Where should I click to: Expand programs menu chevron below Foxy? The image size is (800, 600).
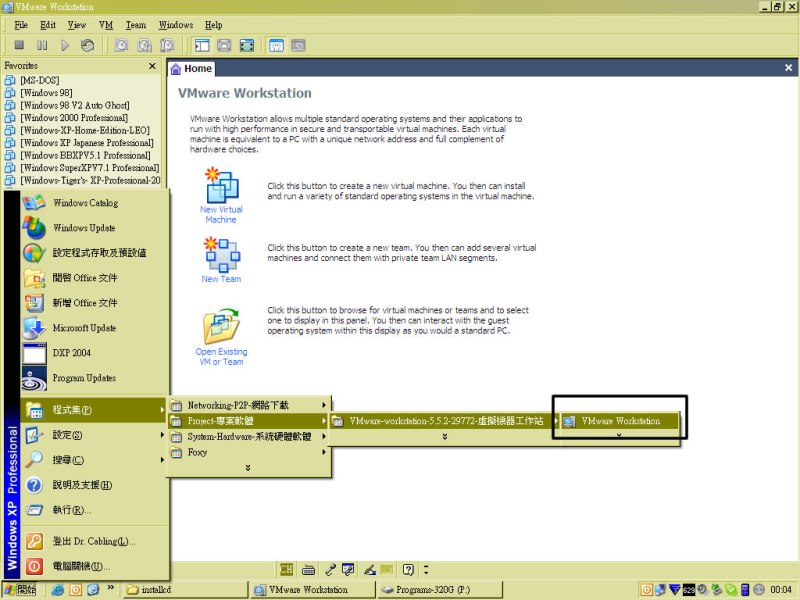click(x=248, y=468)
